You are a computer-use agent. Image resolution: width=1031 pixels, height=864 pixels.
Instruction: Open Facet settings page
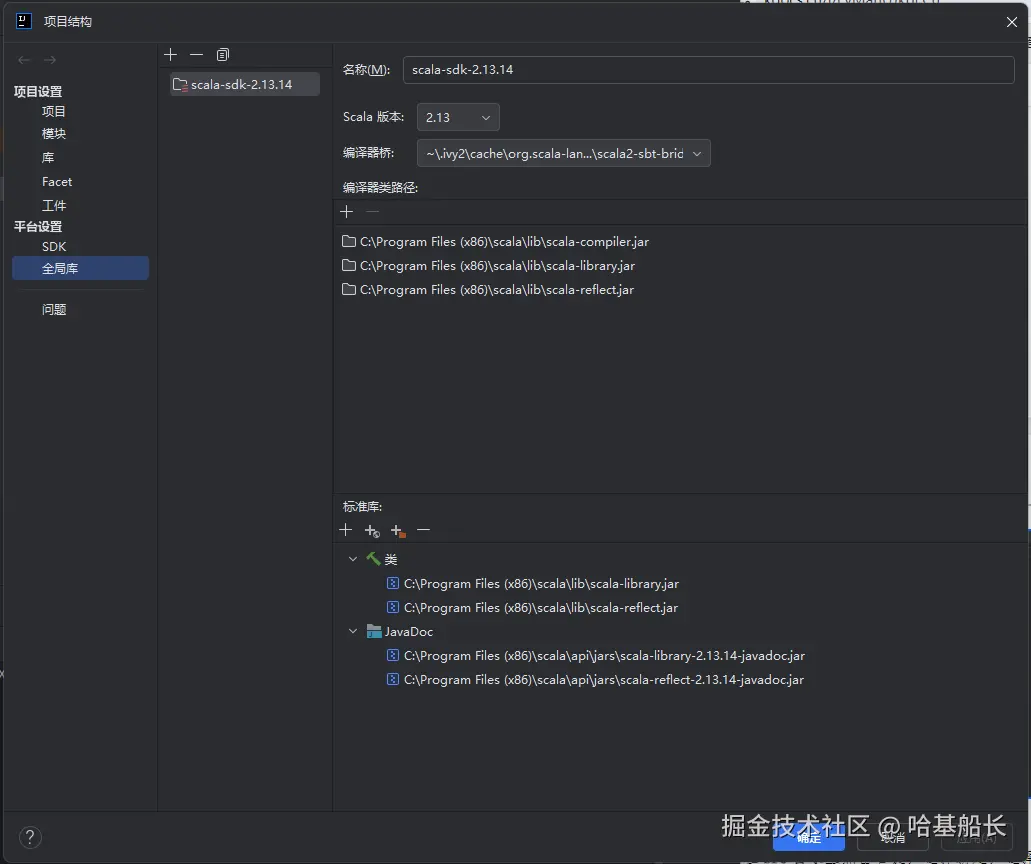(57, 181)
